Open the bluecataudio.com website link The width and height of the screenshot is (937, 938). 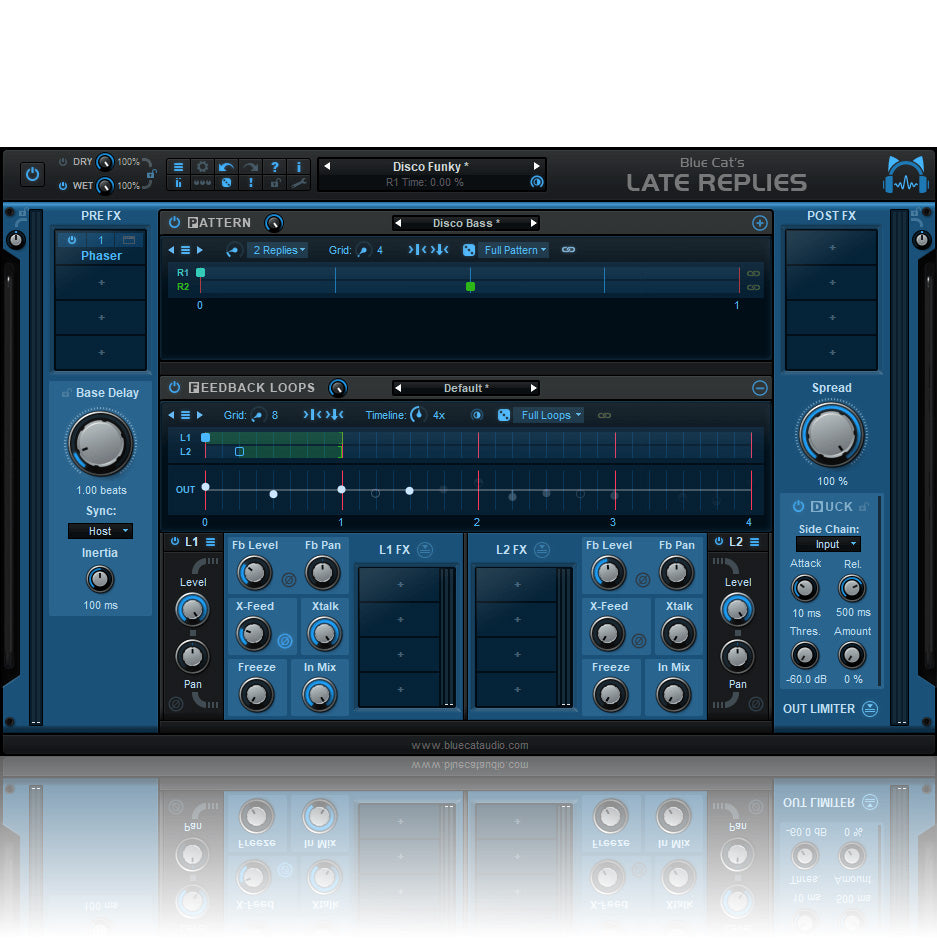pos(469,745)
